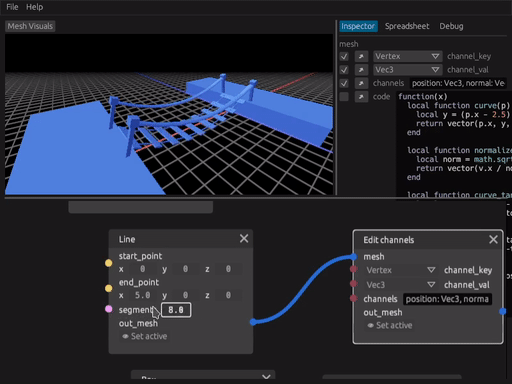Image resolution: width=512 pixels, height=384 pixels.
Task: Switch to the Debug tab
Action: (451, 26)
